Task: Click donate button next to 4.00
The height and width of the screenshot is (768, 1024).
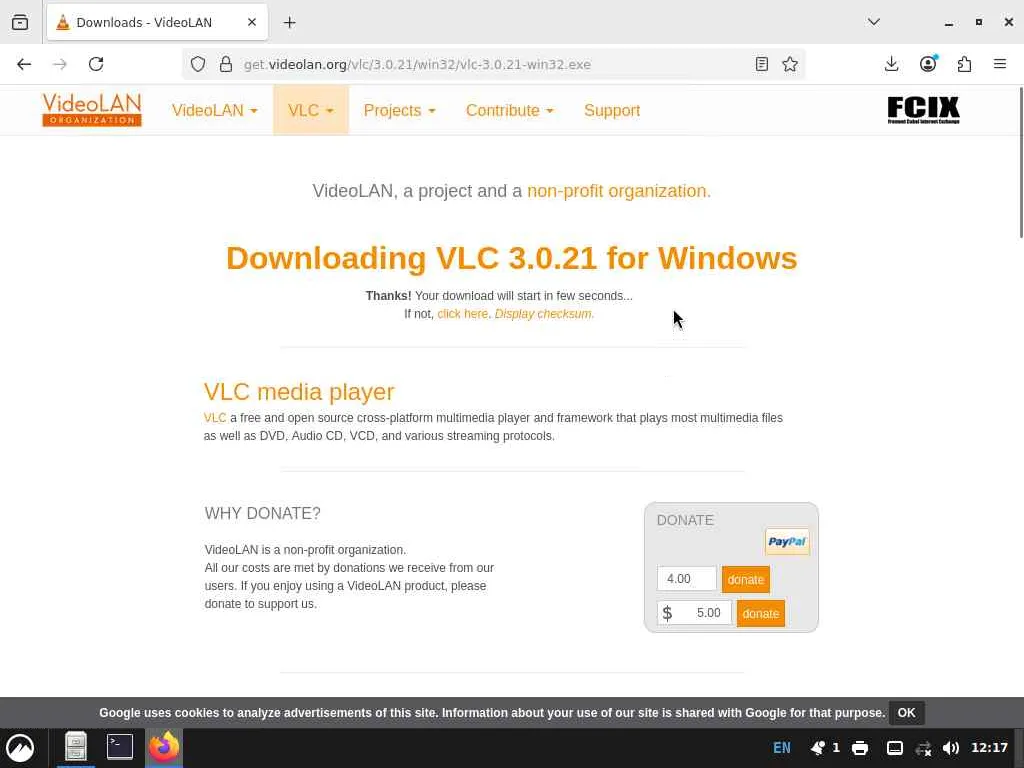Action: click(746, 579)
